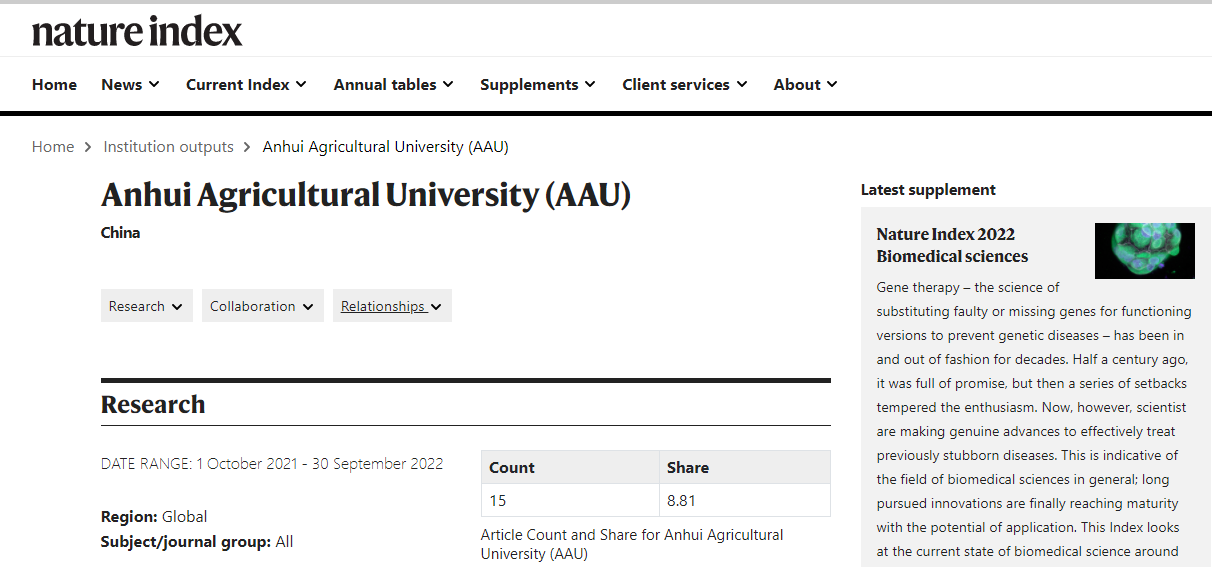Viewport: 1212px width, 567px height.
Task: Click the Share column header
Action: [688, 467]
